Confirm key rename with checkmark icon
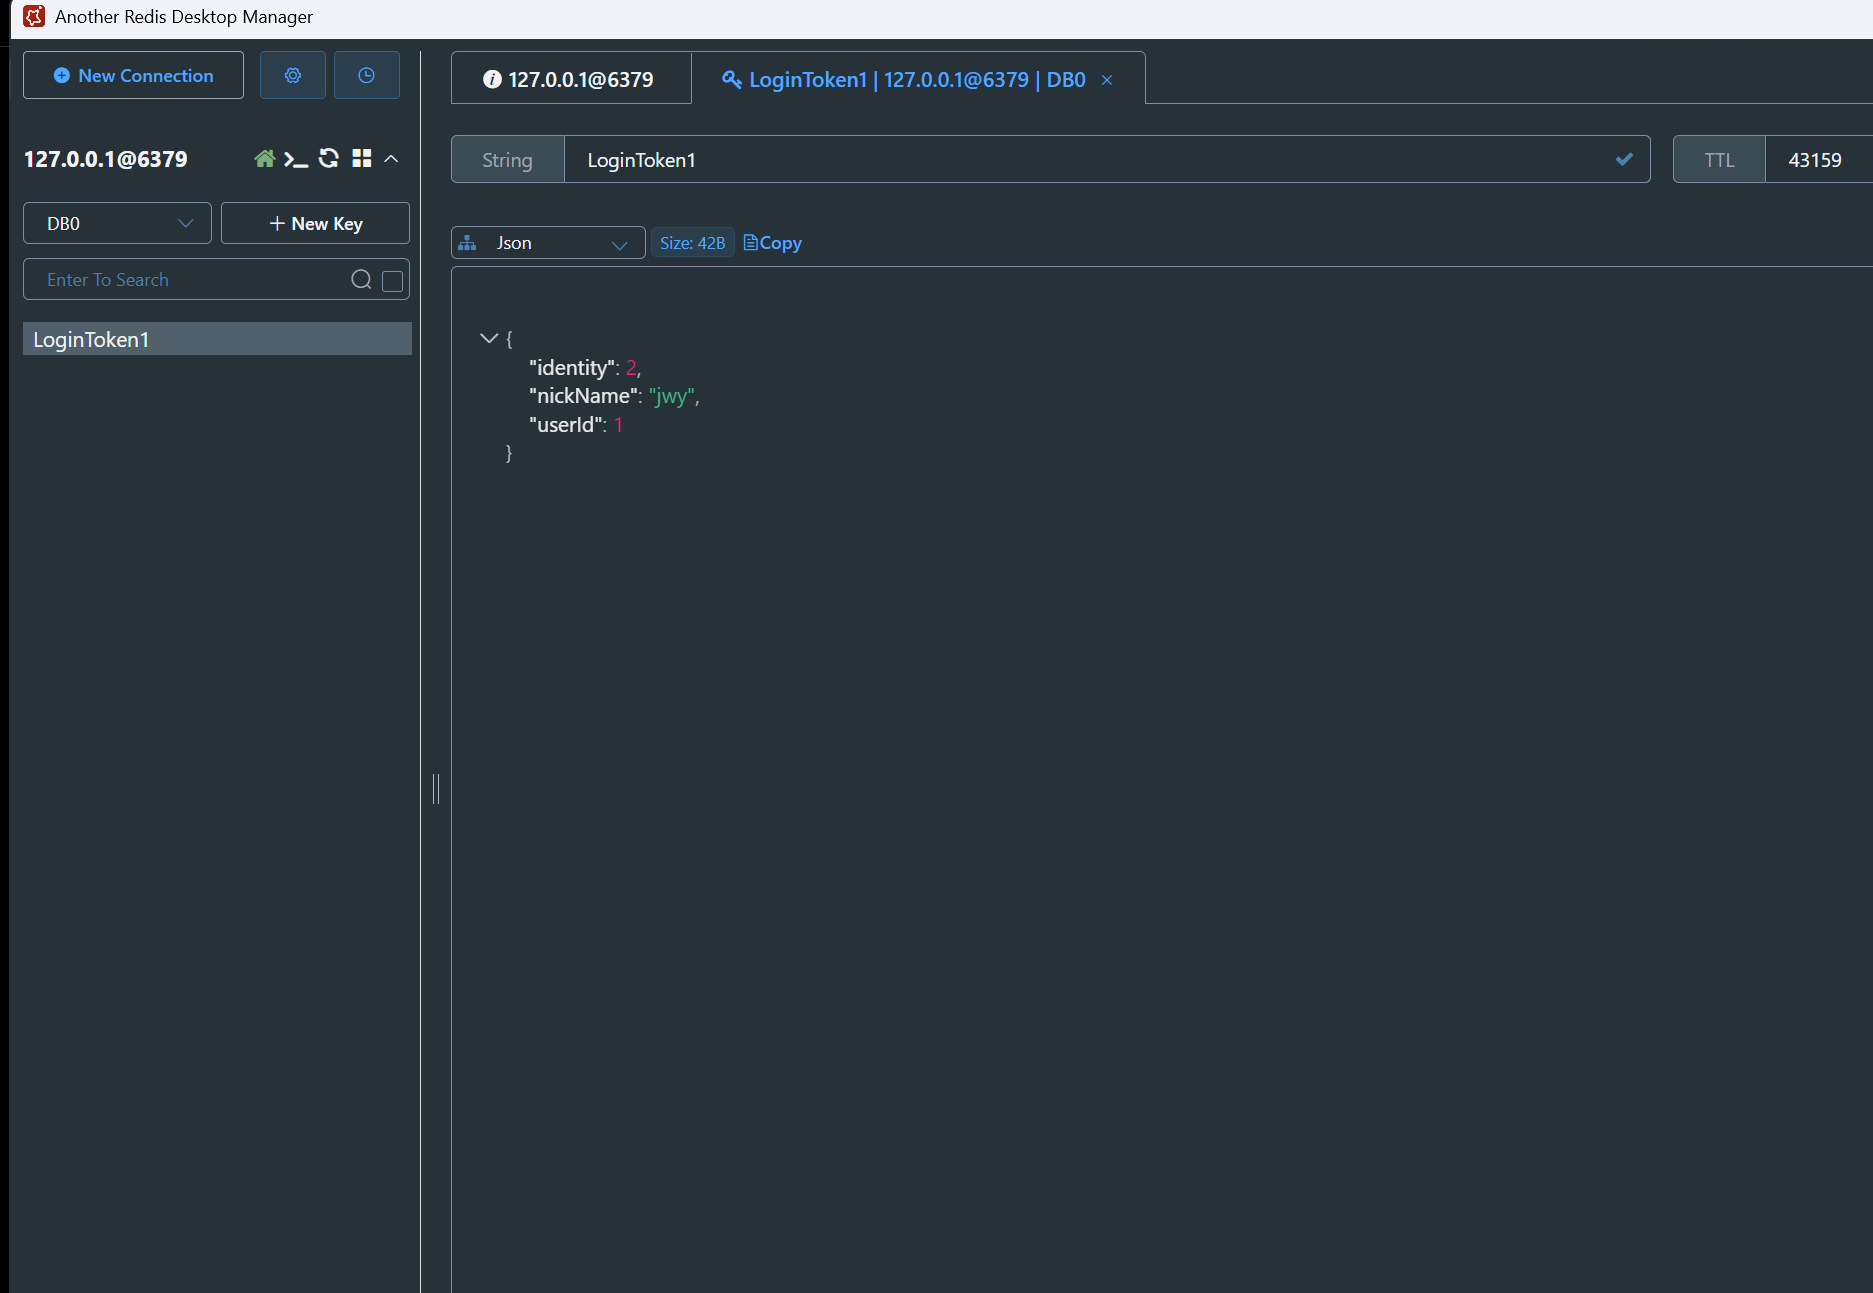The height and width of the screenshot is (1293, 1873). click(1624, 159)
